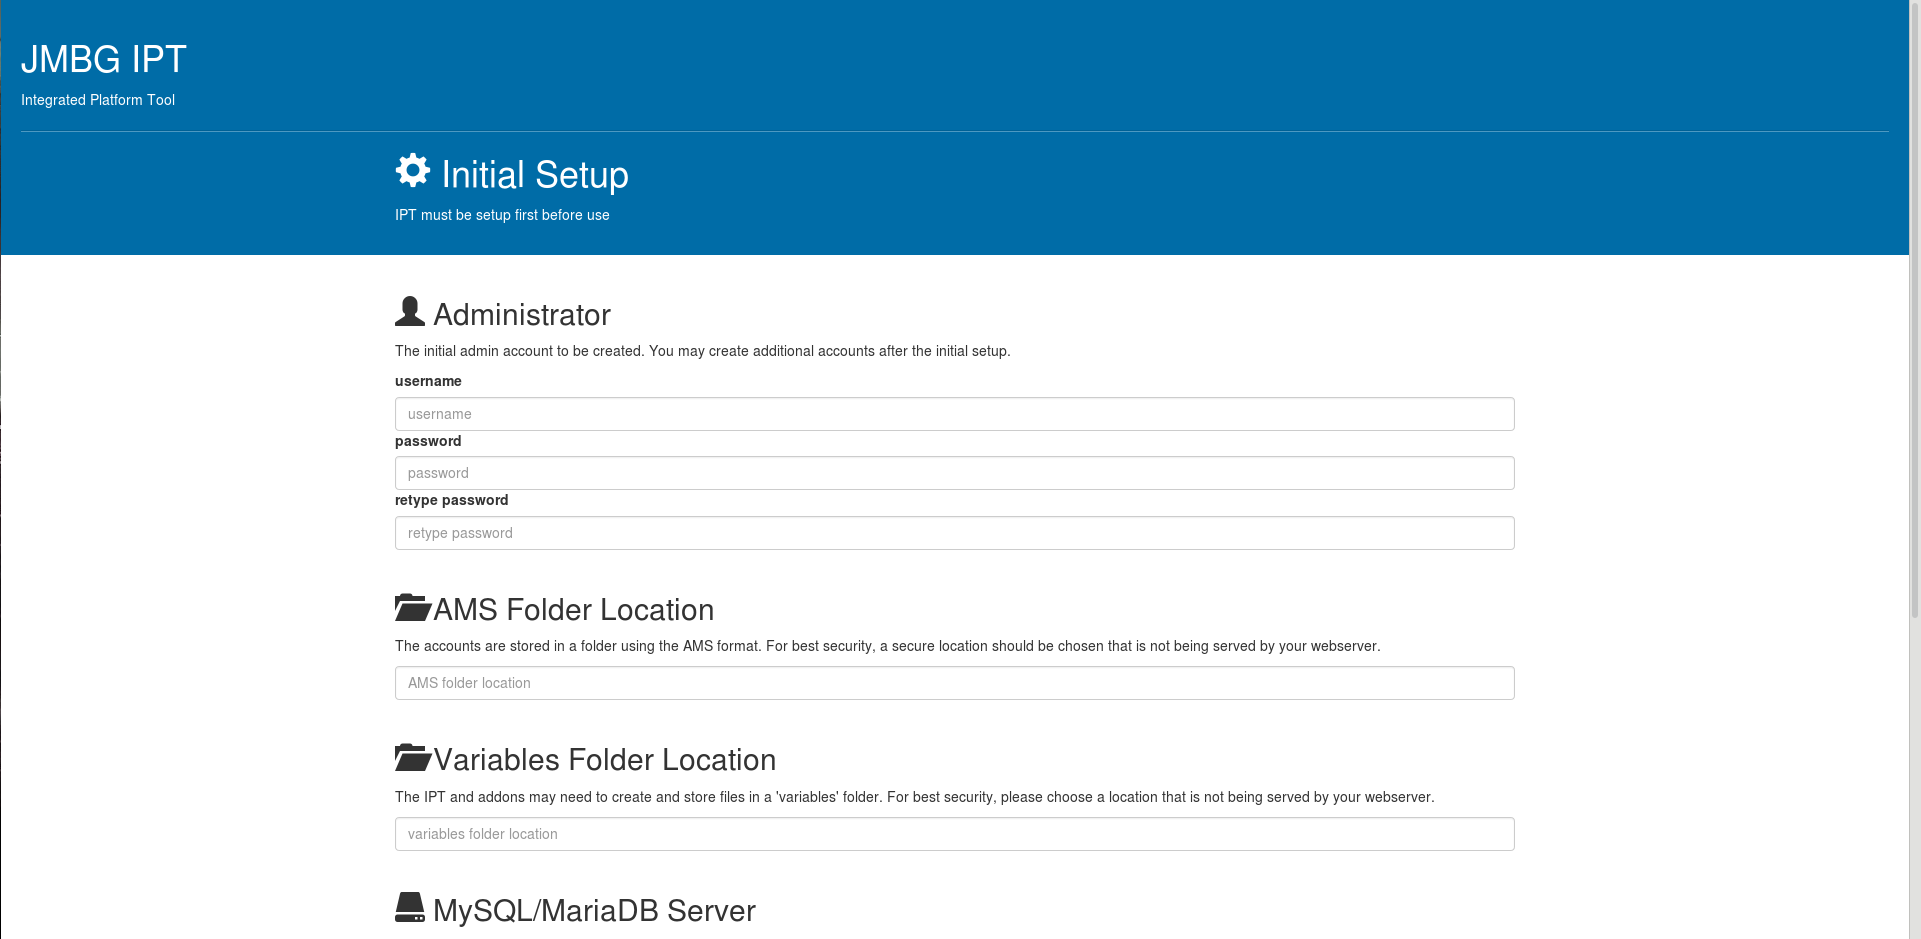Click the gear icon beside Initial Setup
The image size is (1921, 939).
pos(412,171)
